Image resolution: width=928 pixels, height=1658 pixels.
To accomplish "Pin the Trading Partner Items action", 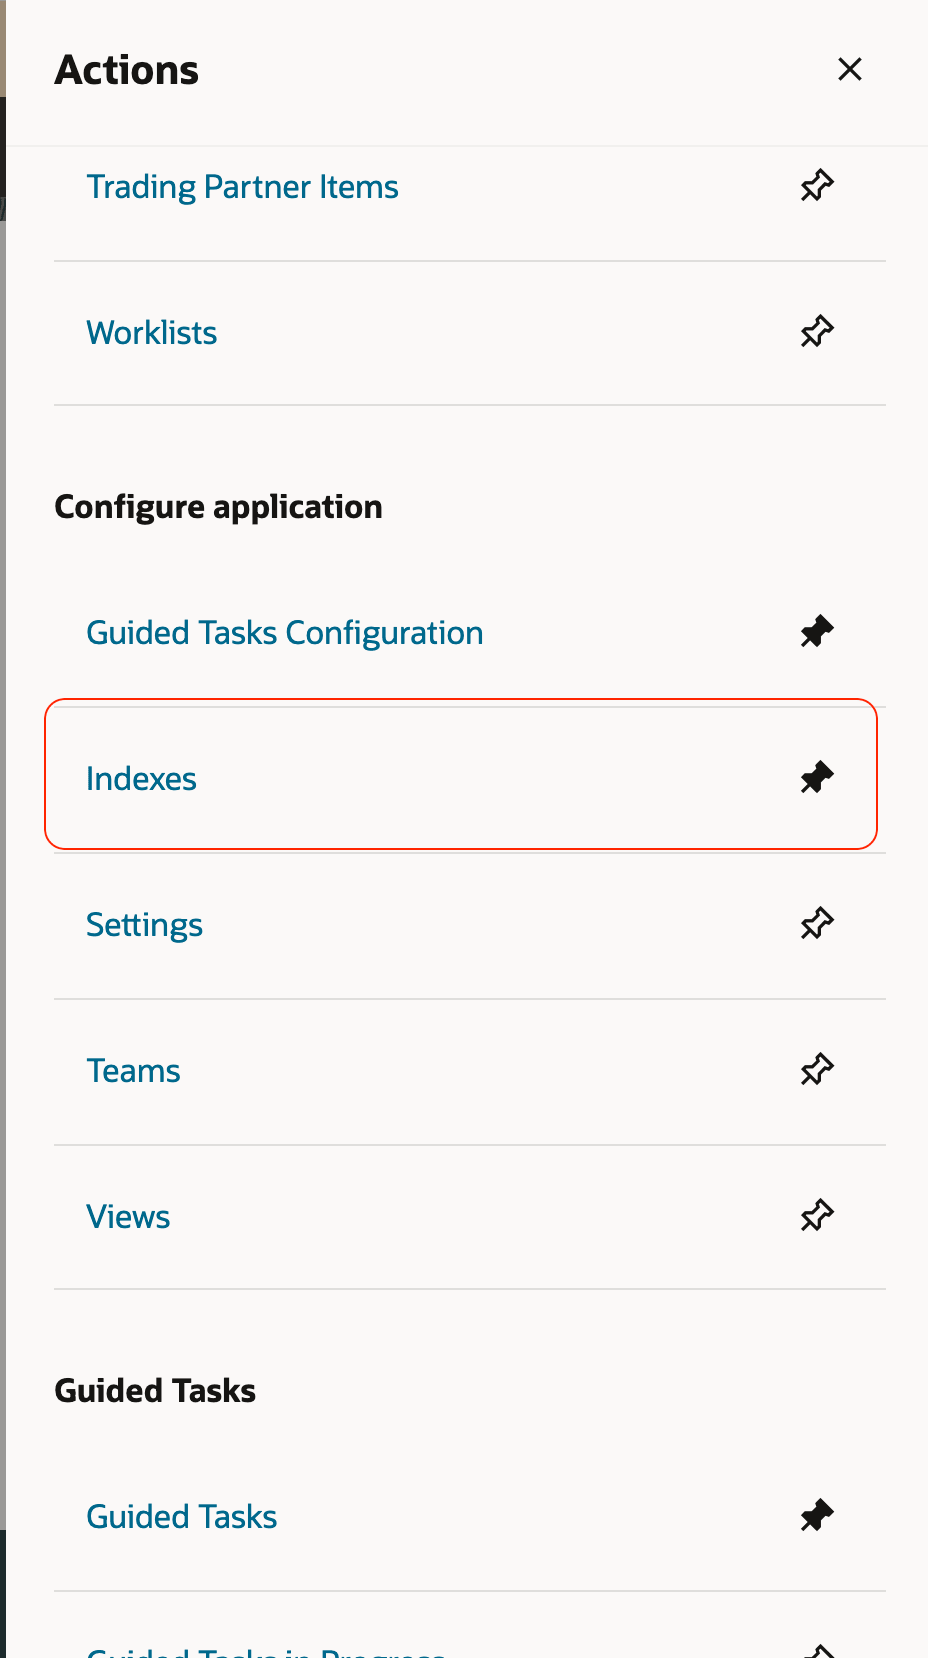I will click(815, 185).
